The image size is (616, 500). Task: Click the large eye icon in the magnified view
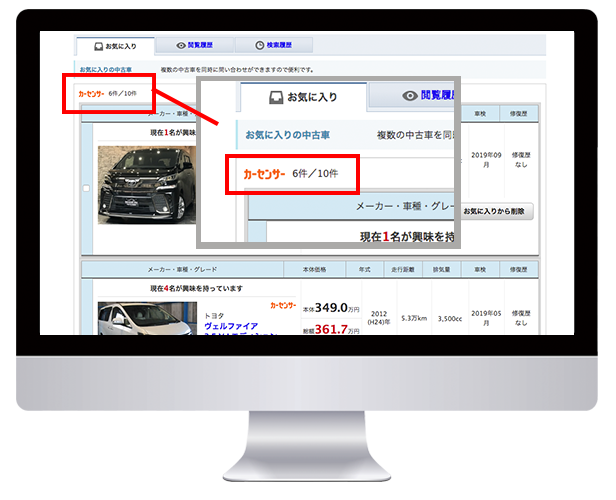(x=409, y=96)
